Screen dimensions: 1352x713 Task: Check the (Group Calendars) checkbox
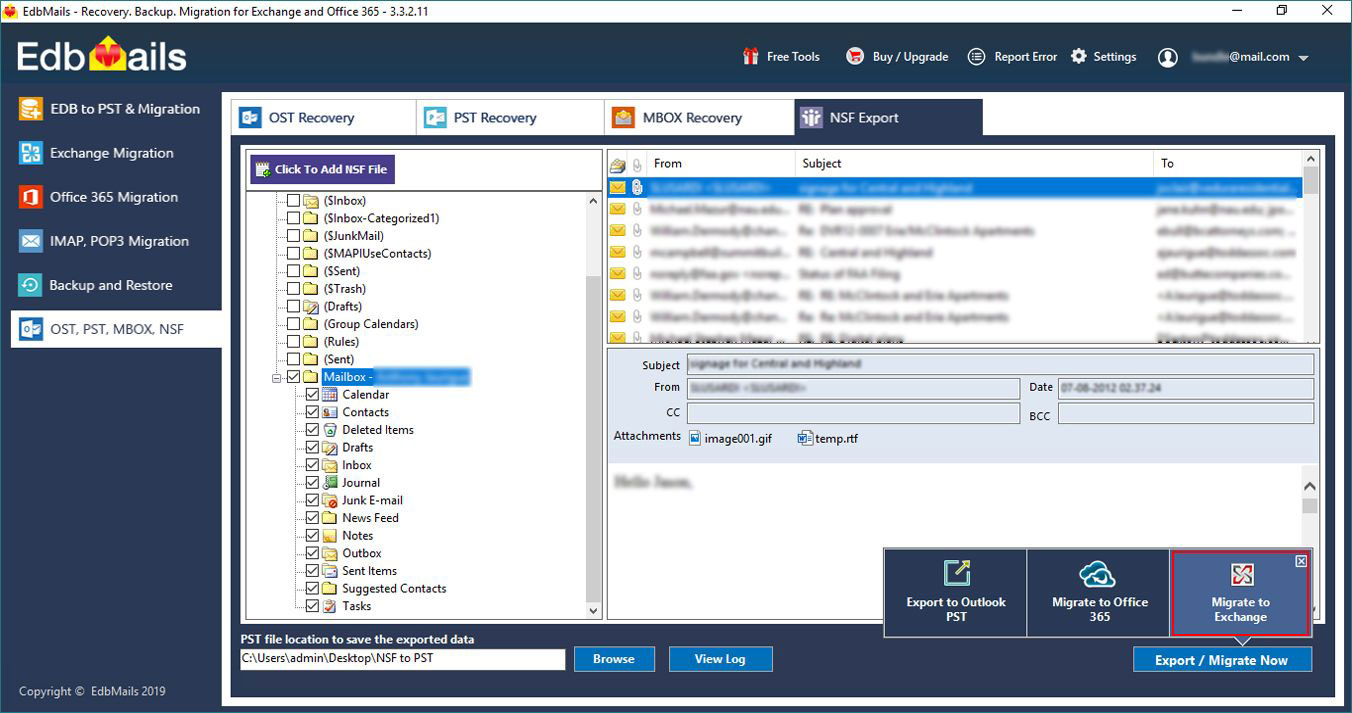[x=293, y=324]
